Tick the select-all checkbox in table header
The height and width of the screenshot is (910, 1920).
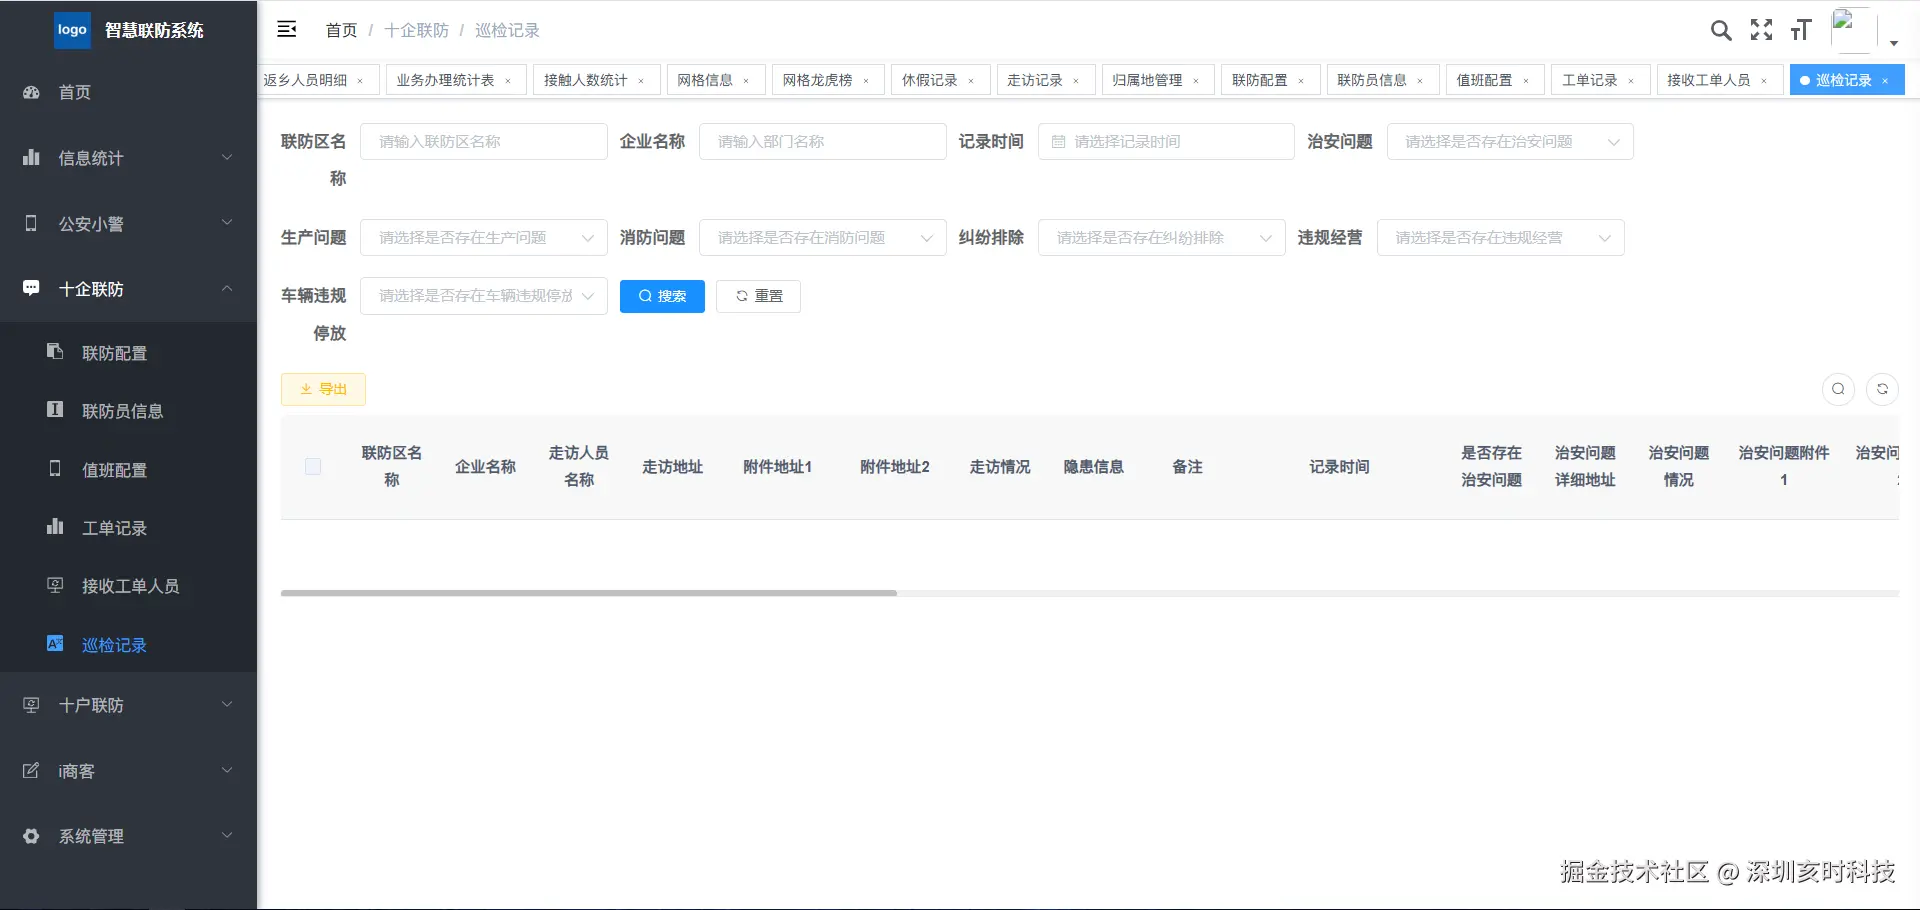(313, 467)
